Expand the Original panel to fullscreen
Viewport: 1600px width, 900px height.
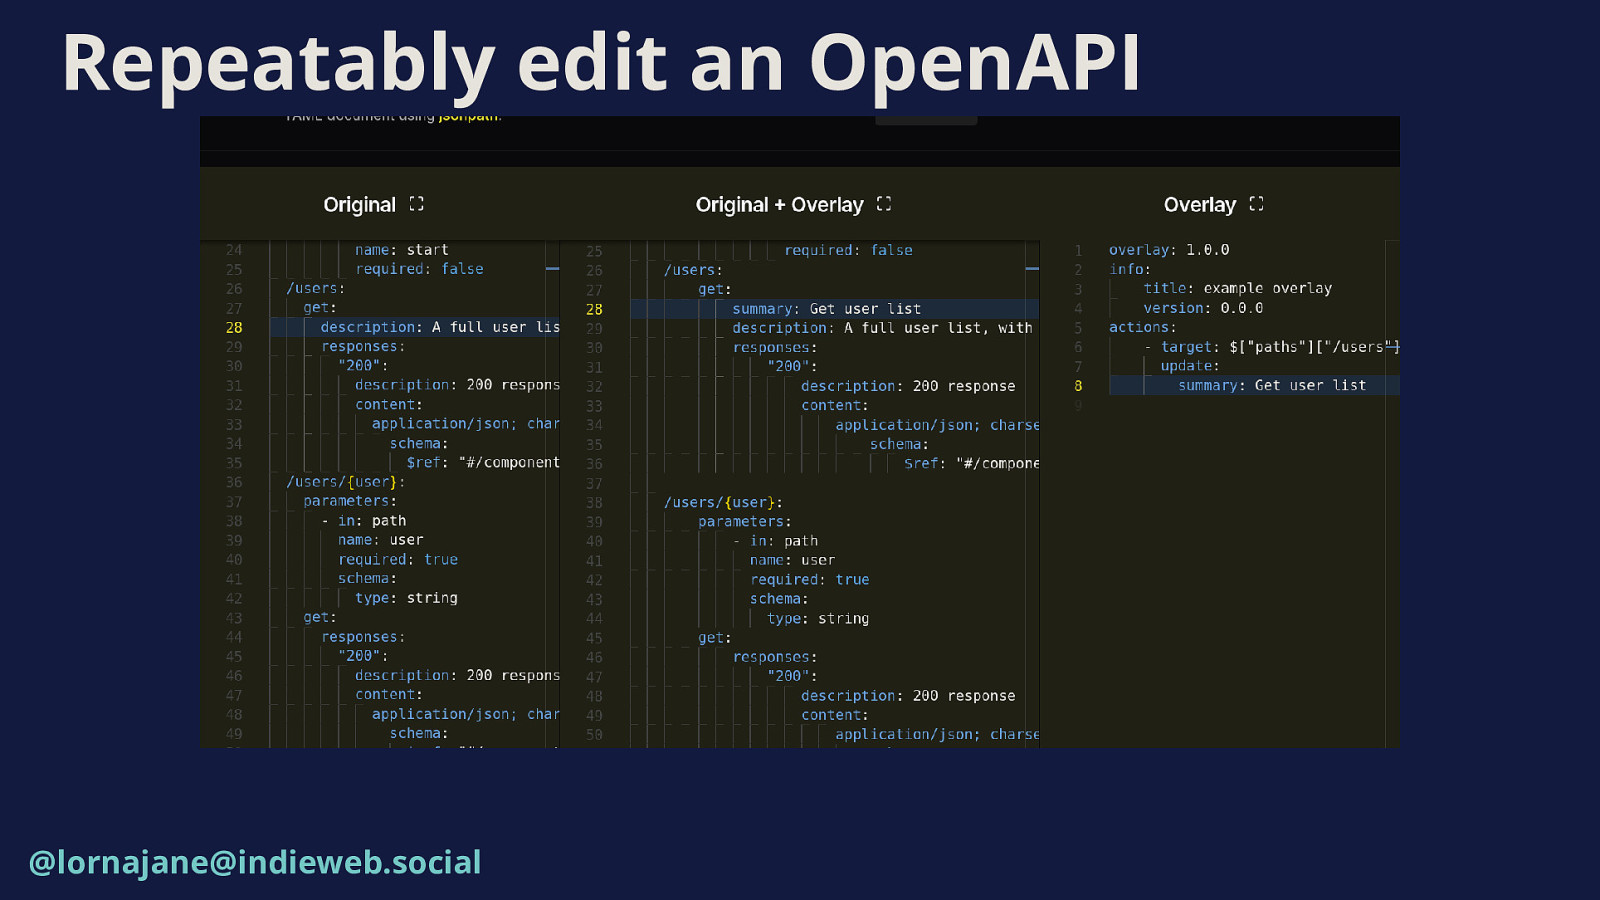[x=417, y=204]
